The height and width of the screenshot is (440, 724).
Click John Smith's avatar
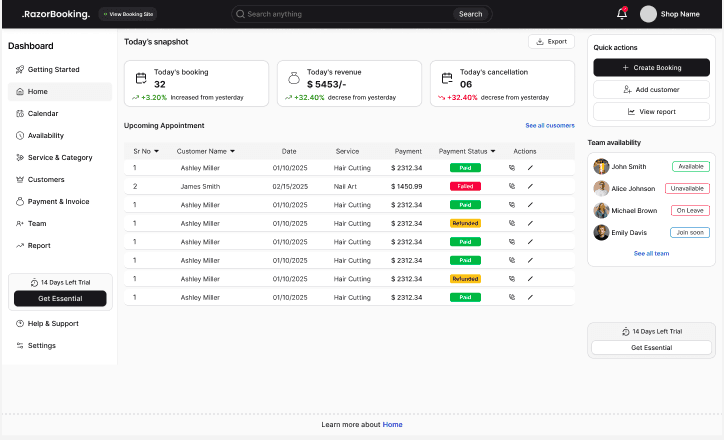pyautogui.click(x=601, y=166)
